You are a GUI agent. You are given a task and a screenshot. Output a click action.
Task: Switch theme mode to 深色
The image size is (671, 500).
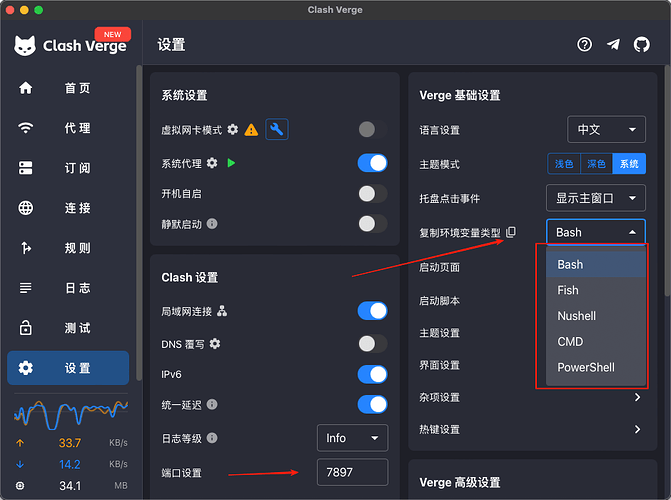point(597,164)
